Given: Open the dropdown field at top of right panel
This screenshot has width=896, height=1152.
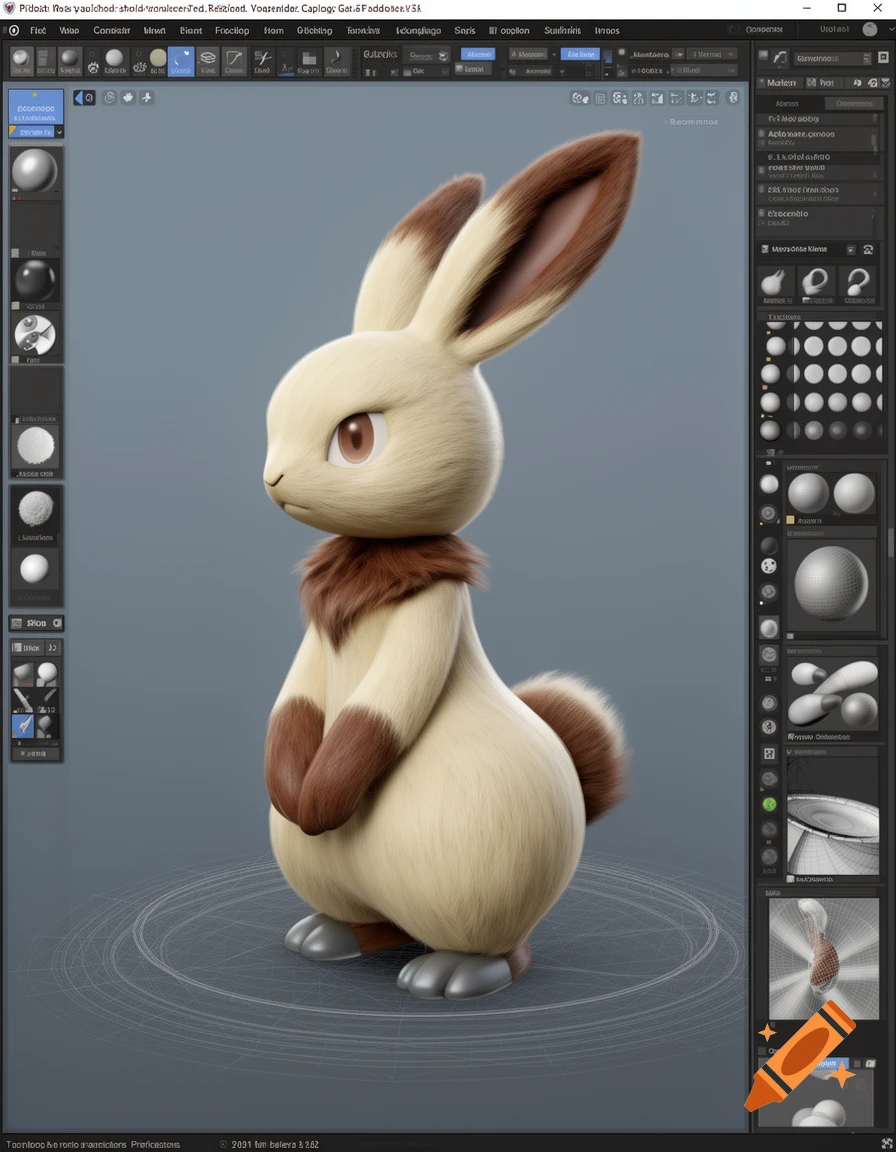Looking at the screenshot, I should (x=832, y=58).
